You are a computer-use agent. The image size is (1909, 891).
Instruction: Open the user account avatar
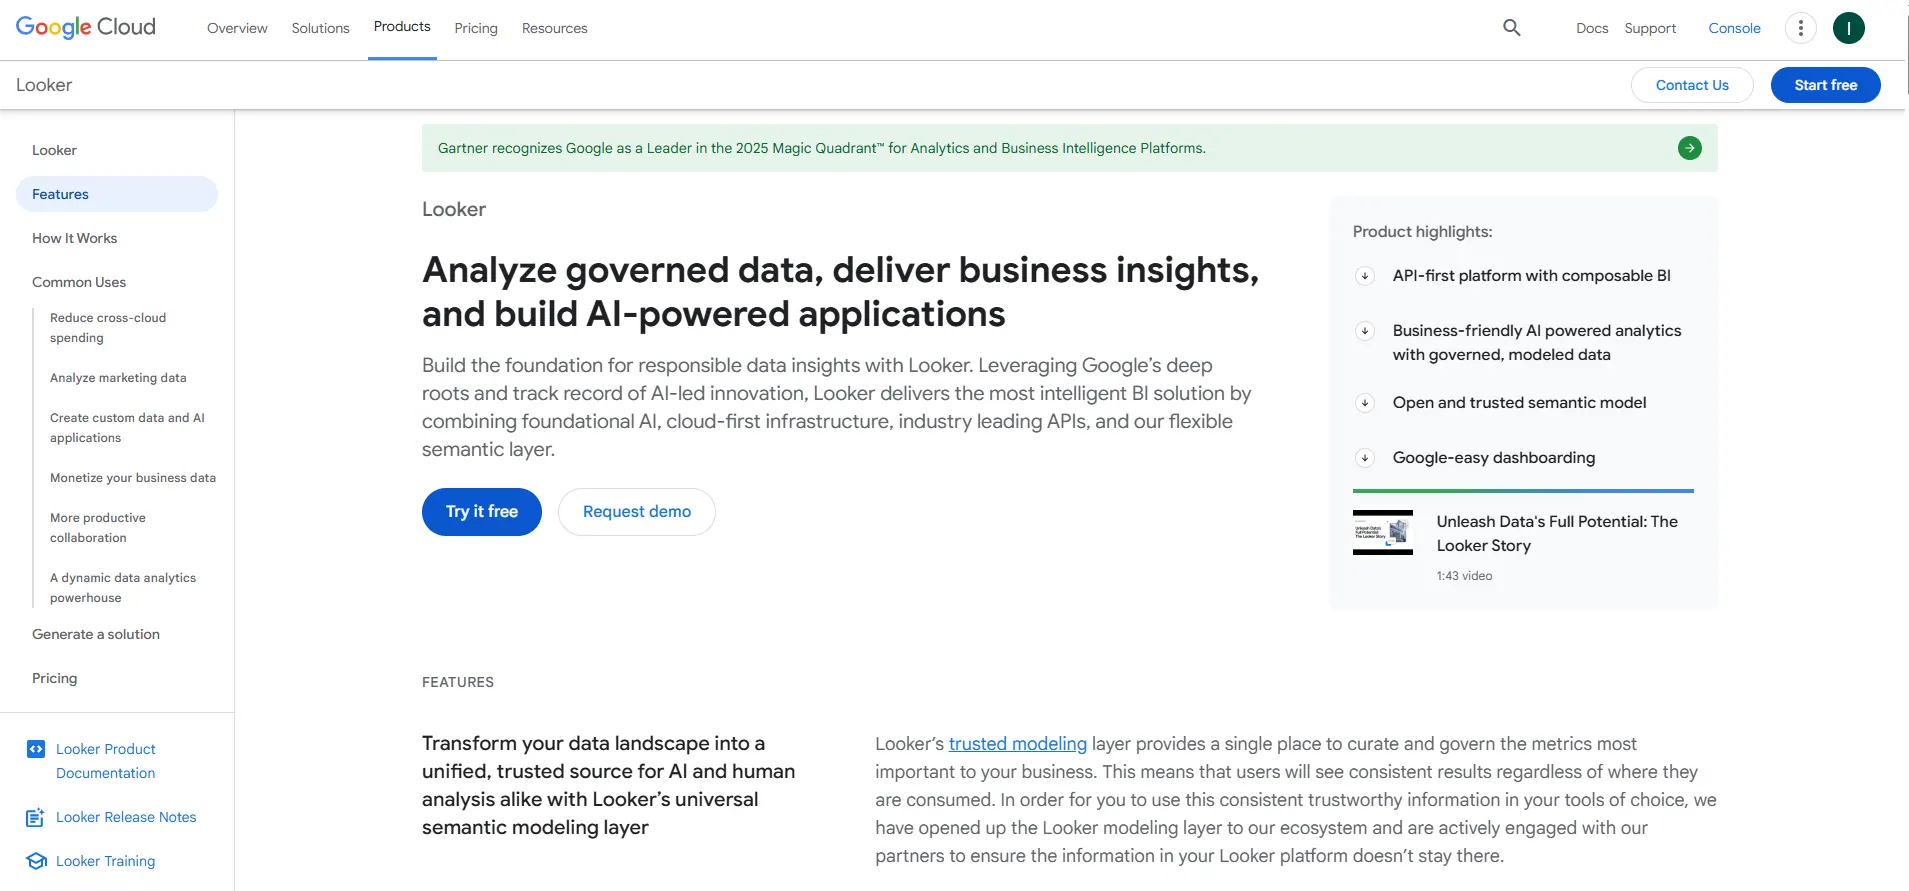(x=1848, y=28)
